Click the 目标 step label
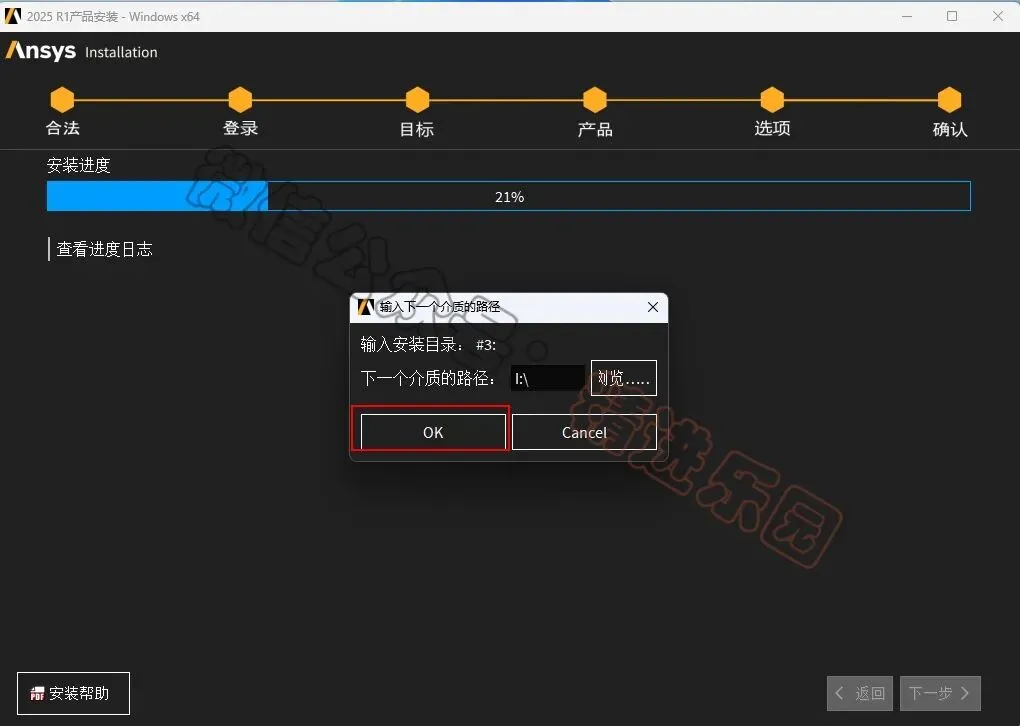Image resolution: width=1020 pixels, height=726 pixels. (417, 129)
